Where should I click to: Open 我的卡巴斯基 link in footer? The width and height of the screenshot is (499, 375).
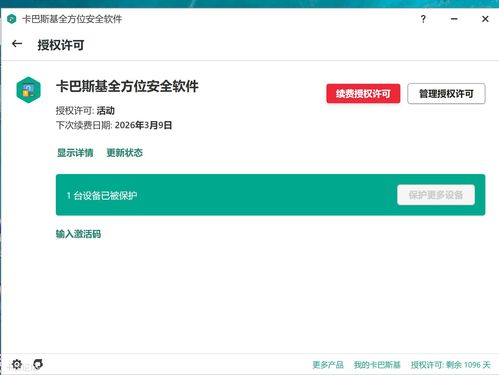[x=377, y=365]
